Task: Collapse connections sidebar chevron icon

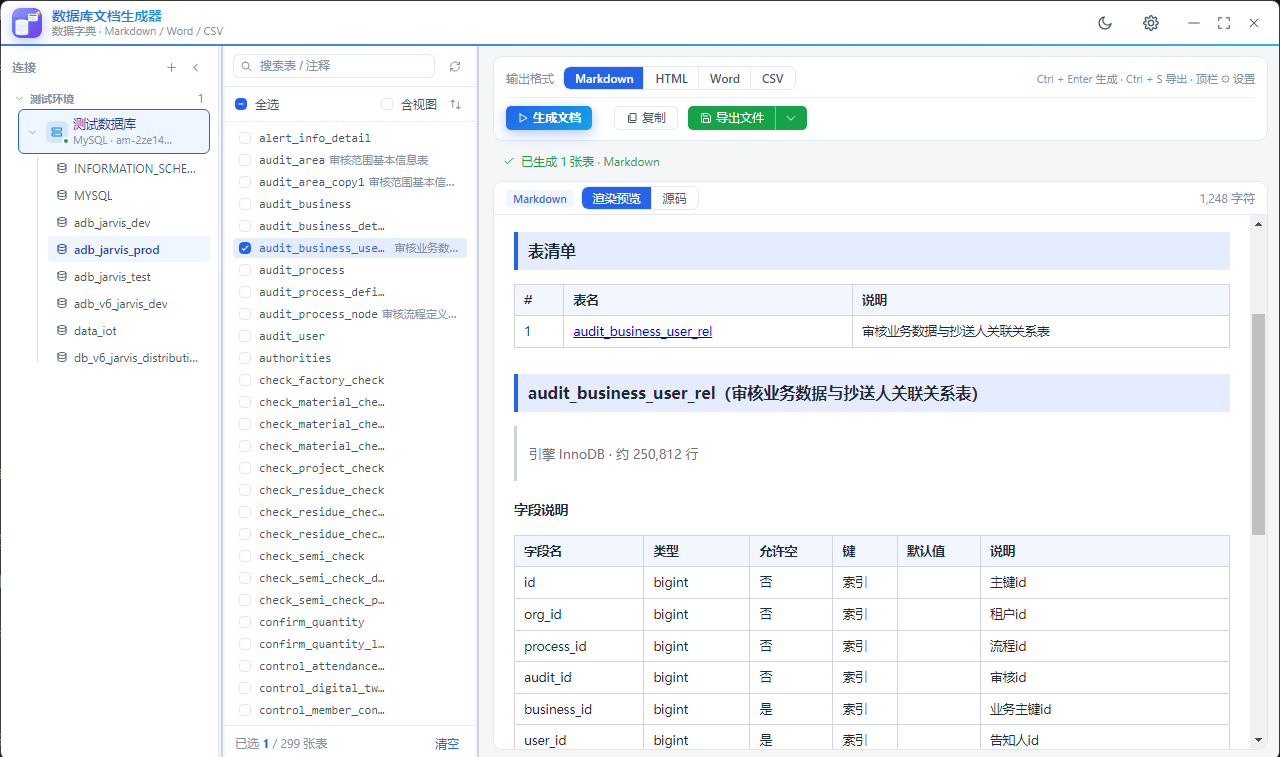Action: coord(196,68)
